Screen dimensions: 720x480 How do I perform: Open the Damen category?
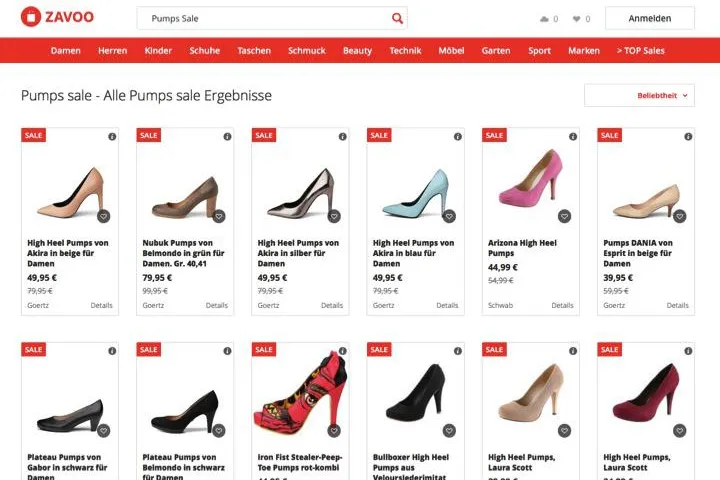(x=66, y=51)
